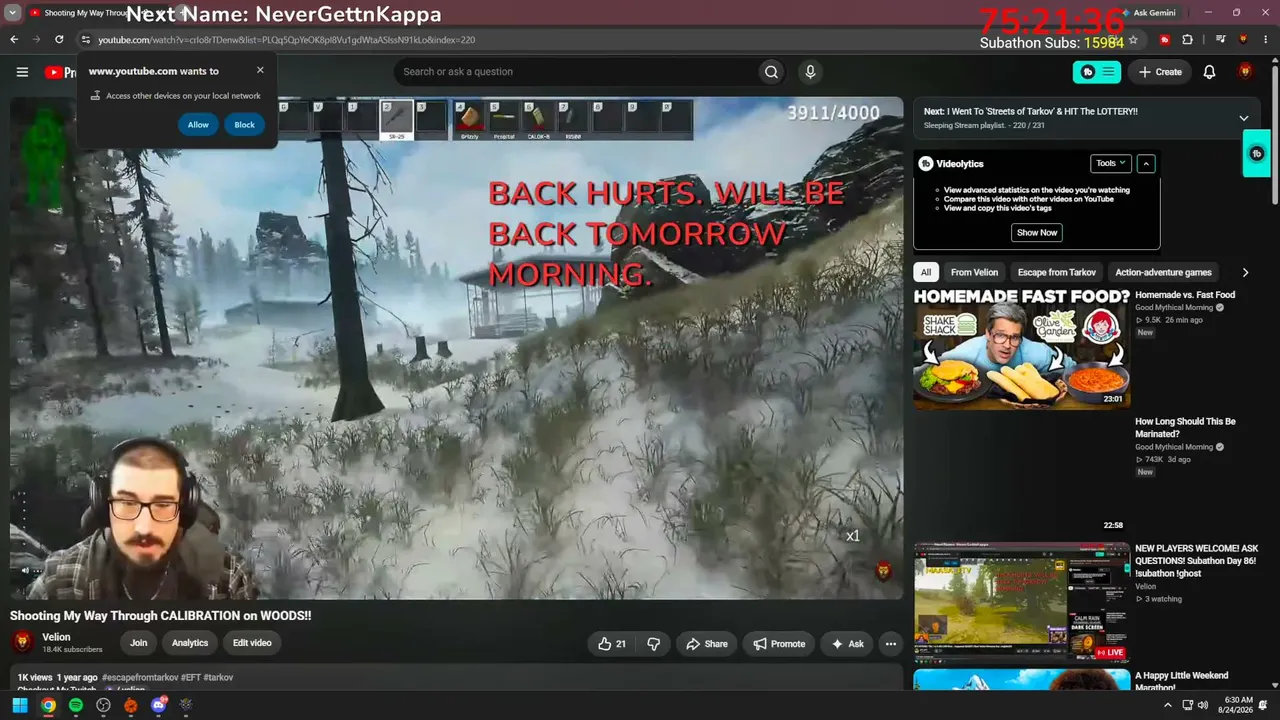Close the local network permission popup

click(x=260, y=70)
